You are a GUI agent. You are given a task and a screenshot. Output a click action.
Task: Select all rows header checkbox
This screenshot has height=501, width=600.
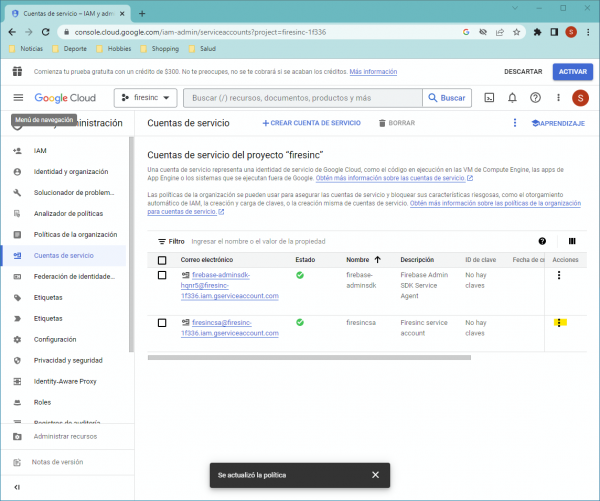pos(162,260)
